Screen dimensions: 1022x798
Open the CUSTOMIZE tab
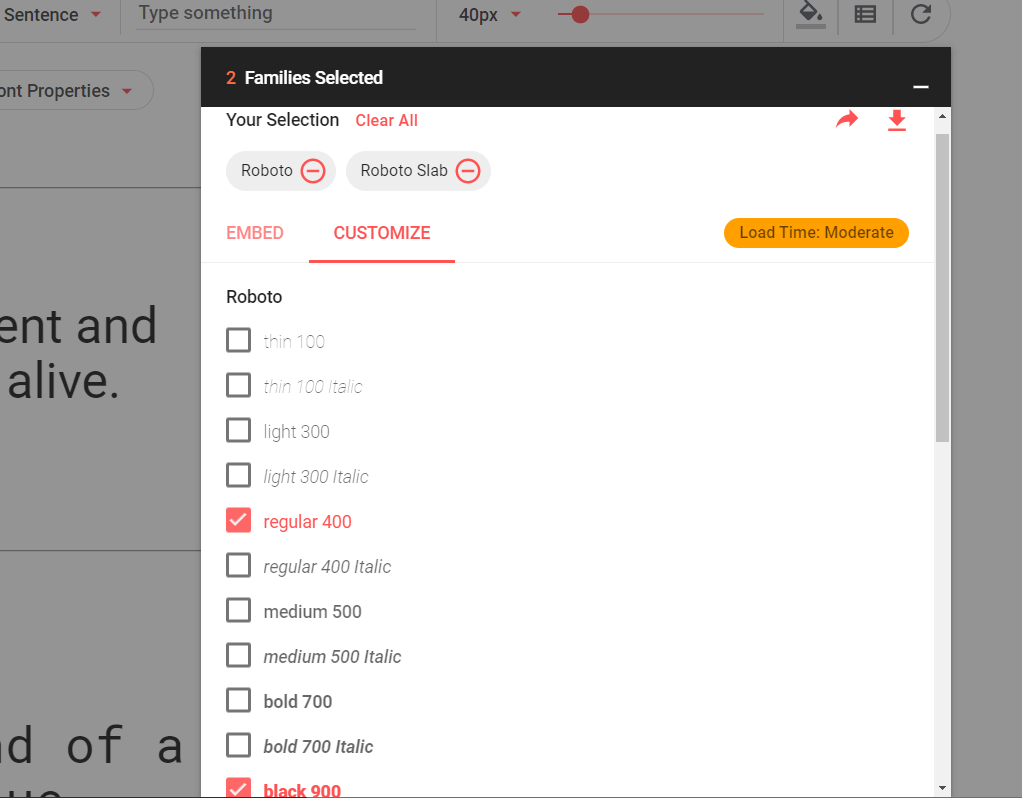click(382, 233)
